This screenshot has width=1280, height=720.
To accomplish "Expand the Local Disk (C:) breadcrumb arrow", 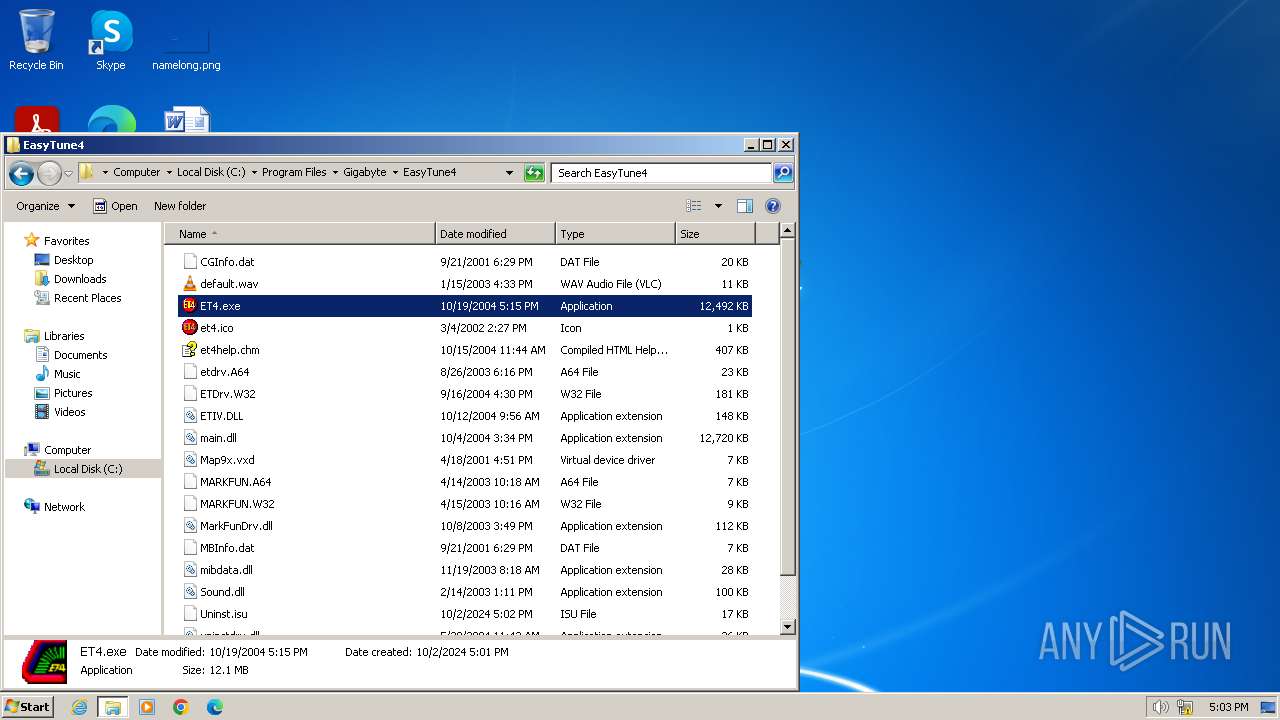I will 254,172.
